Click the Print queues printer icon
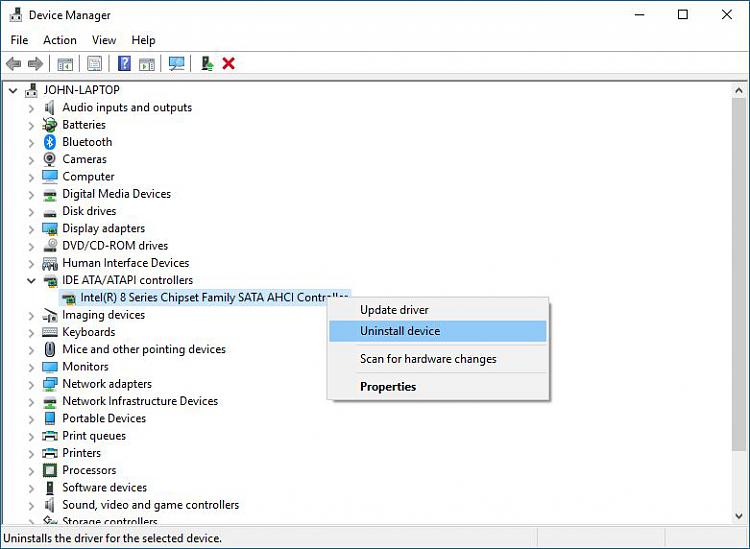 point(50,436)
